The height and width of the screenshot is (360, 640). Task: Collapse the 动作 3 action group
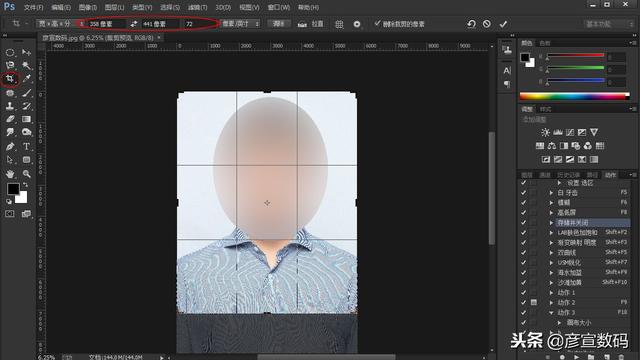point(551,313)
